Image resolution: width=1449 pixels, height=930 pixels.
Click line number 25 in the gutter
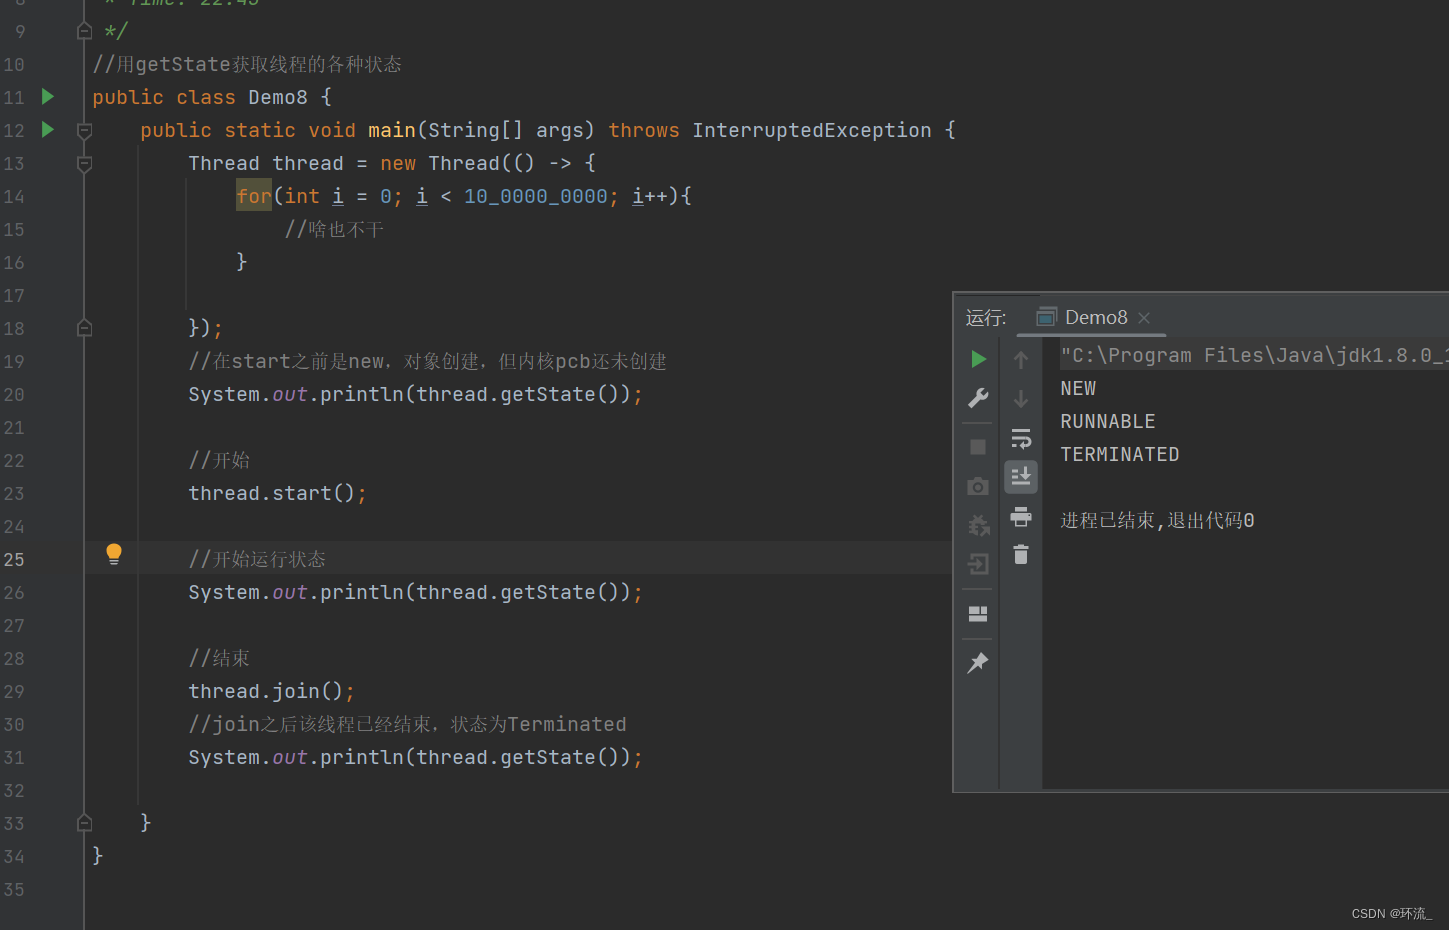[14, 559]
